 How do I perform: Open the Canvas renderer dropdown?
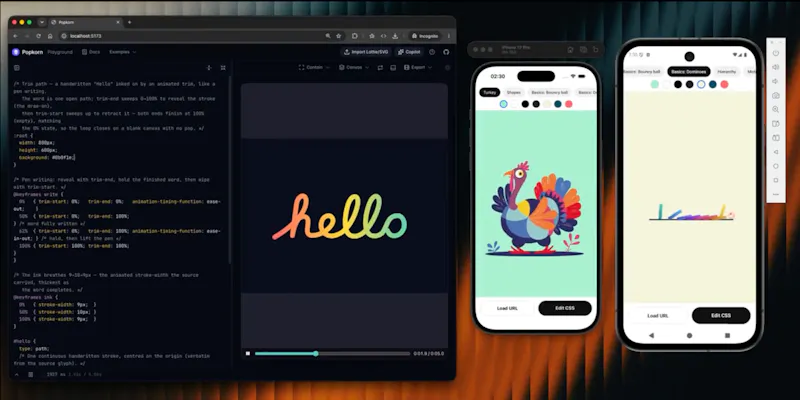(x=354, y=67)
